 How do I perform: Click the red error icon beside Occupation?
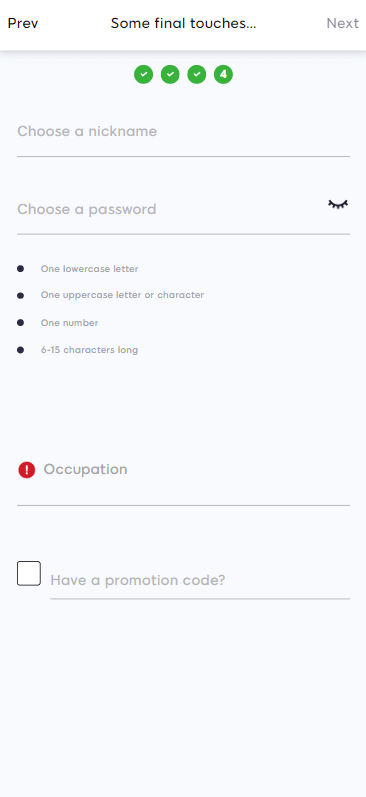26,470
